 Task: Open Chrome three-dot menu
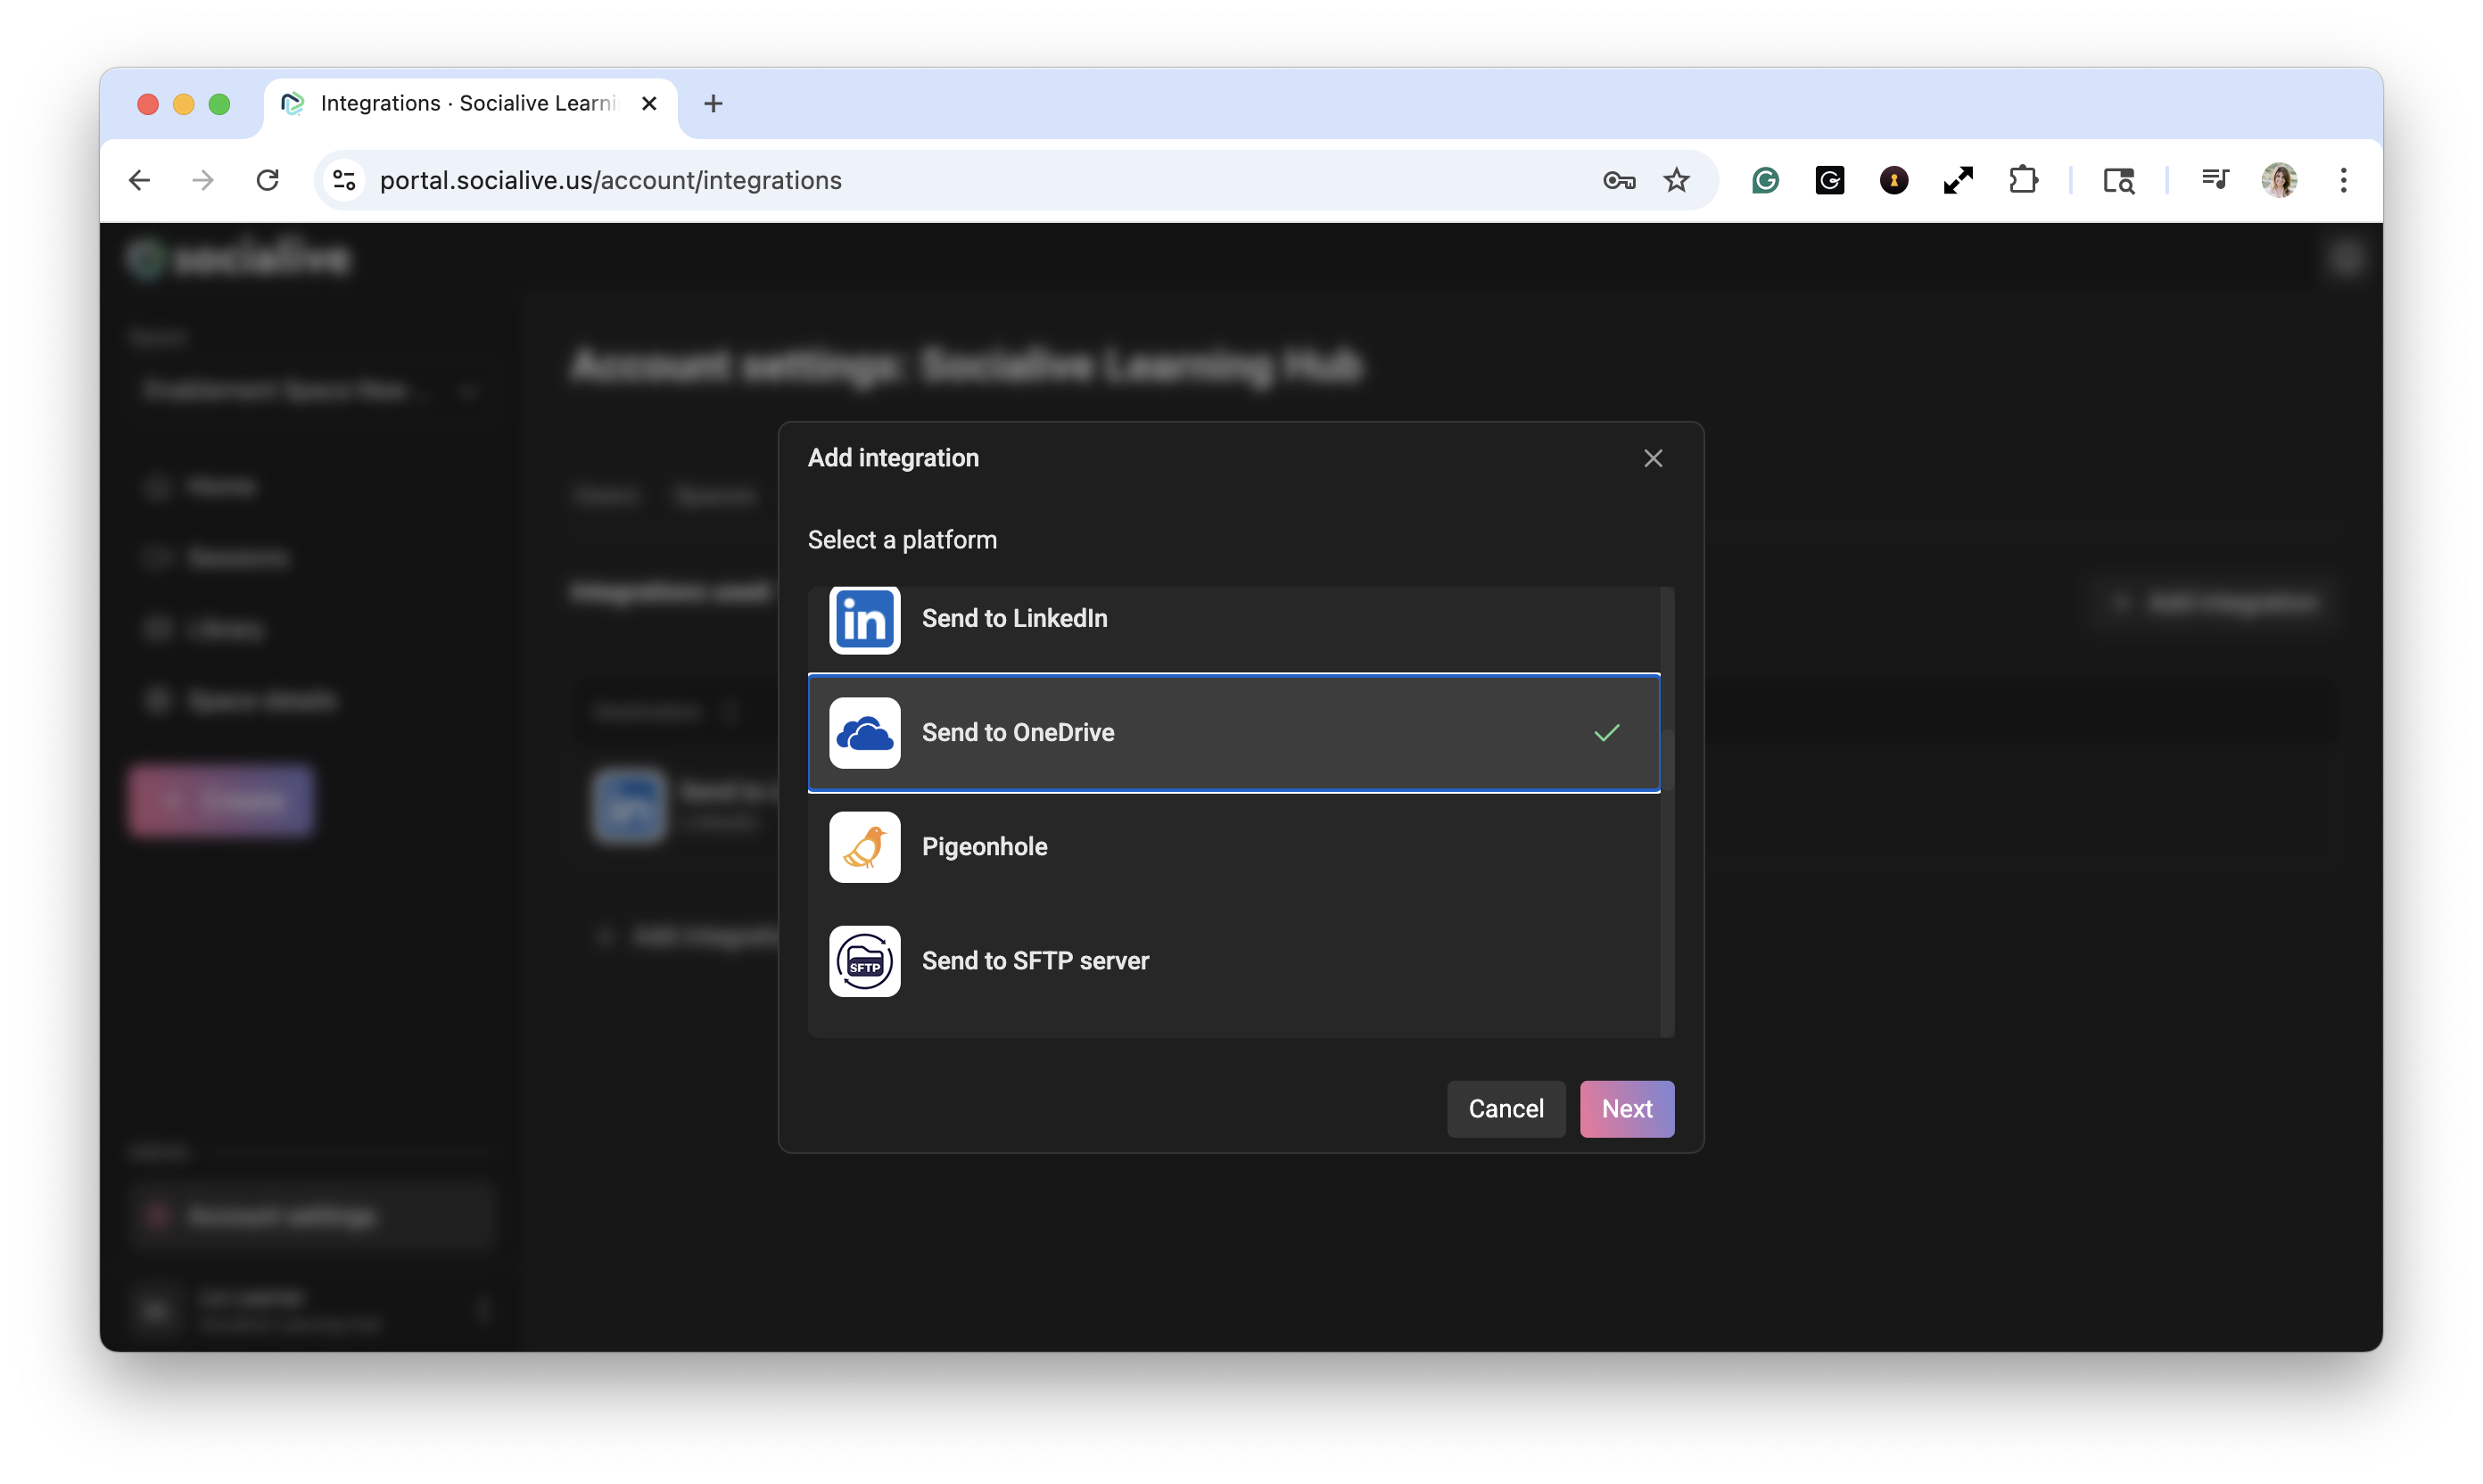tap(2343, 181)
